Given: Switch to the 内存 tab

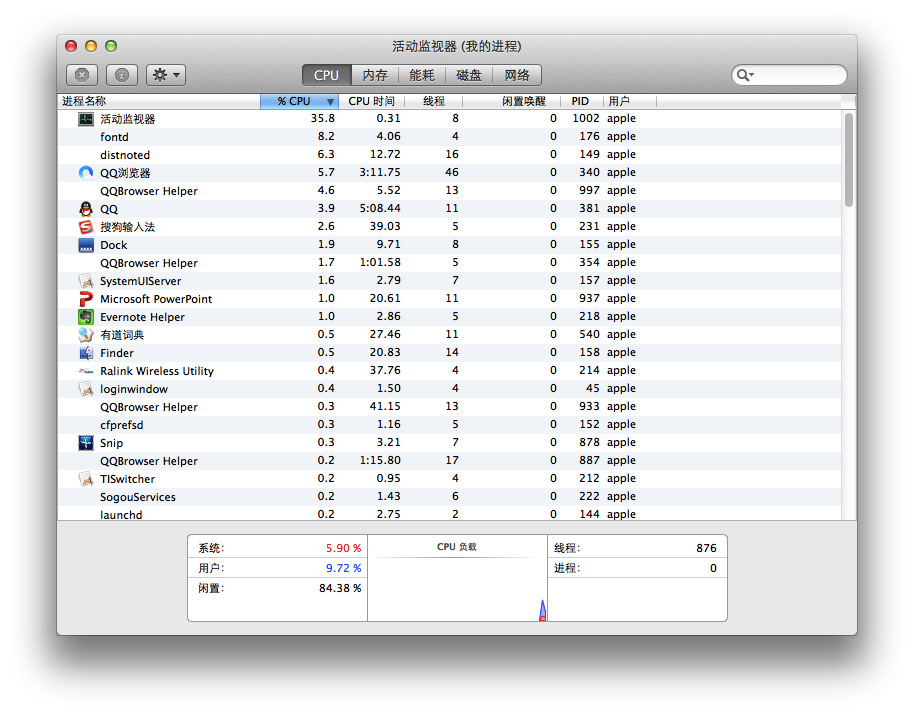Looking at the screenshot, I should pos(375,75).
